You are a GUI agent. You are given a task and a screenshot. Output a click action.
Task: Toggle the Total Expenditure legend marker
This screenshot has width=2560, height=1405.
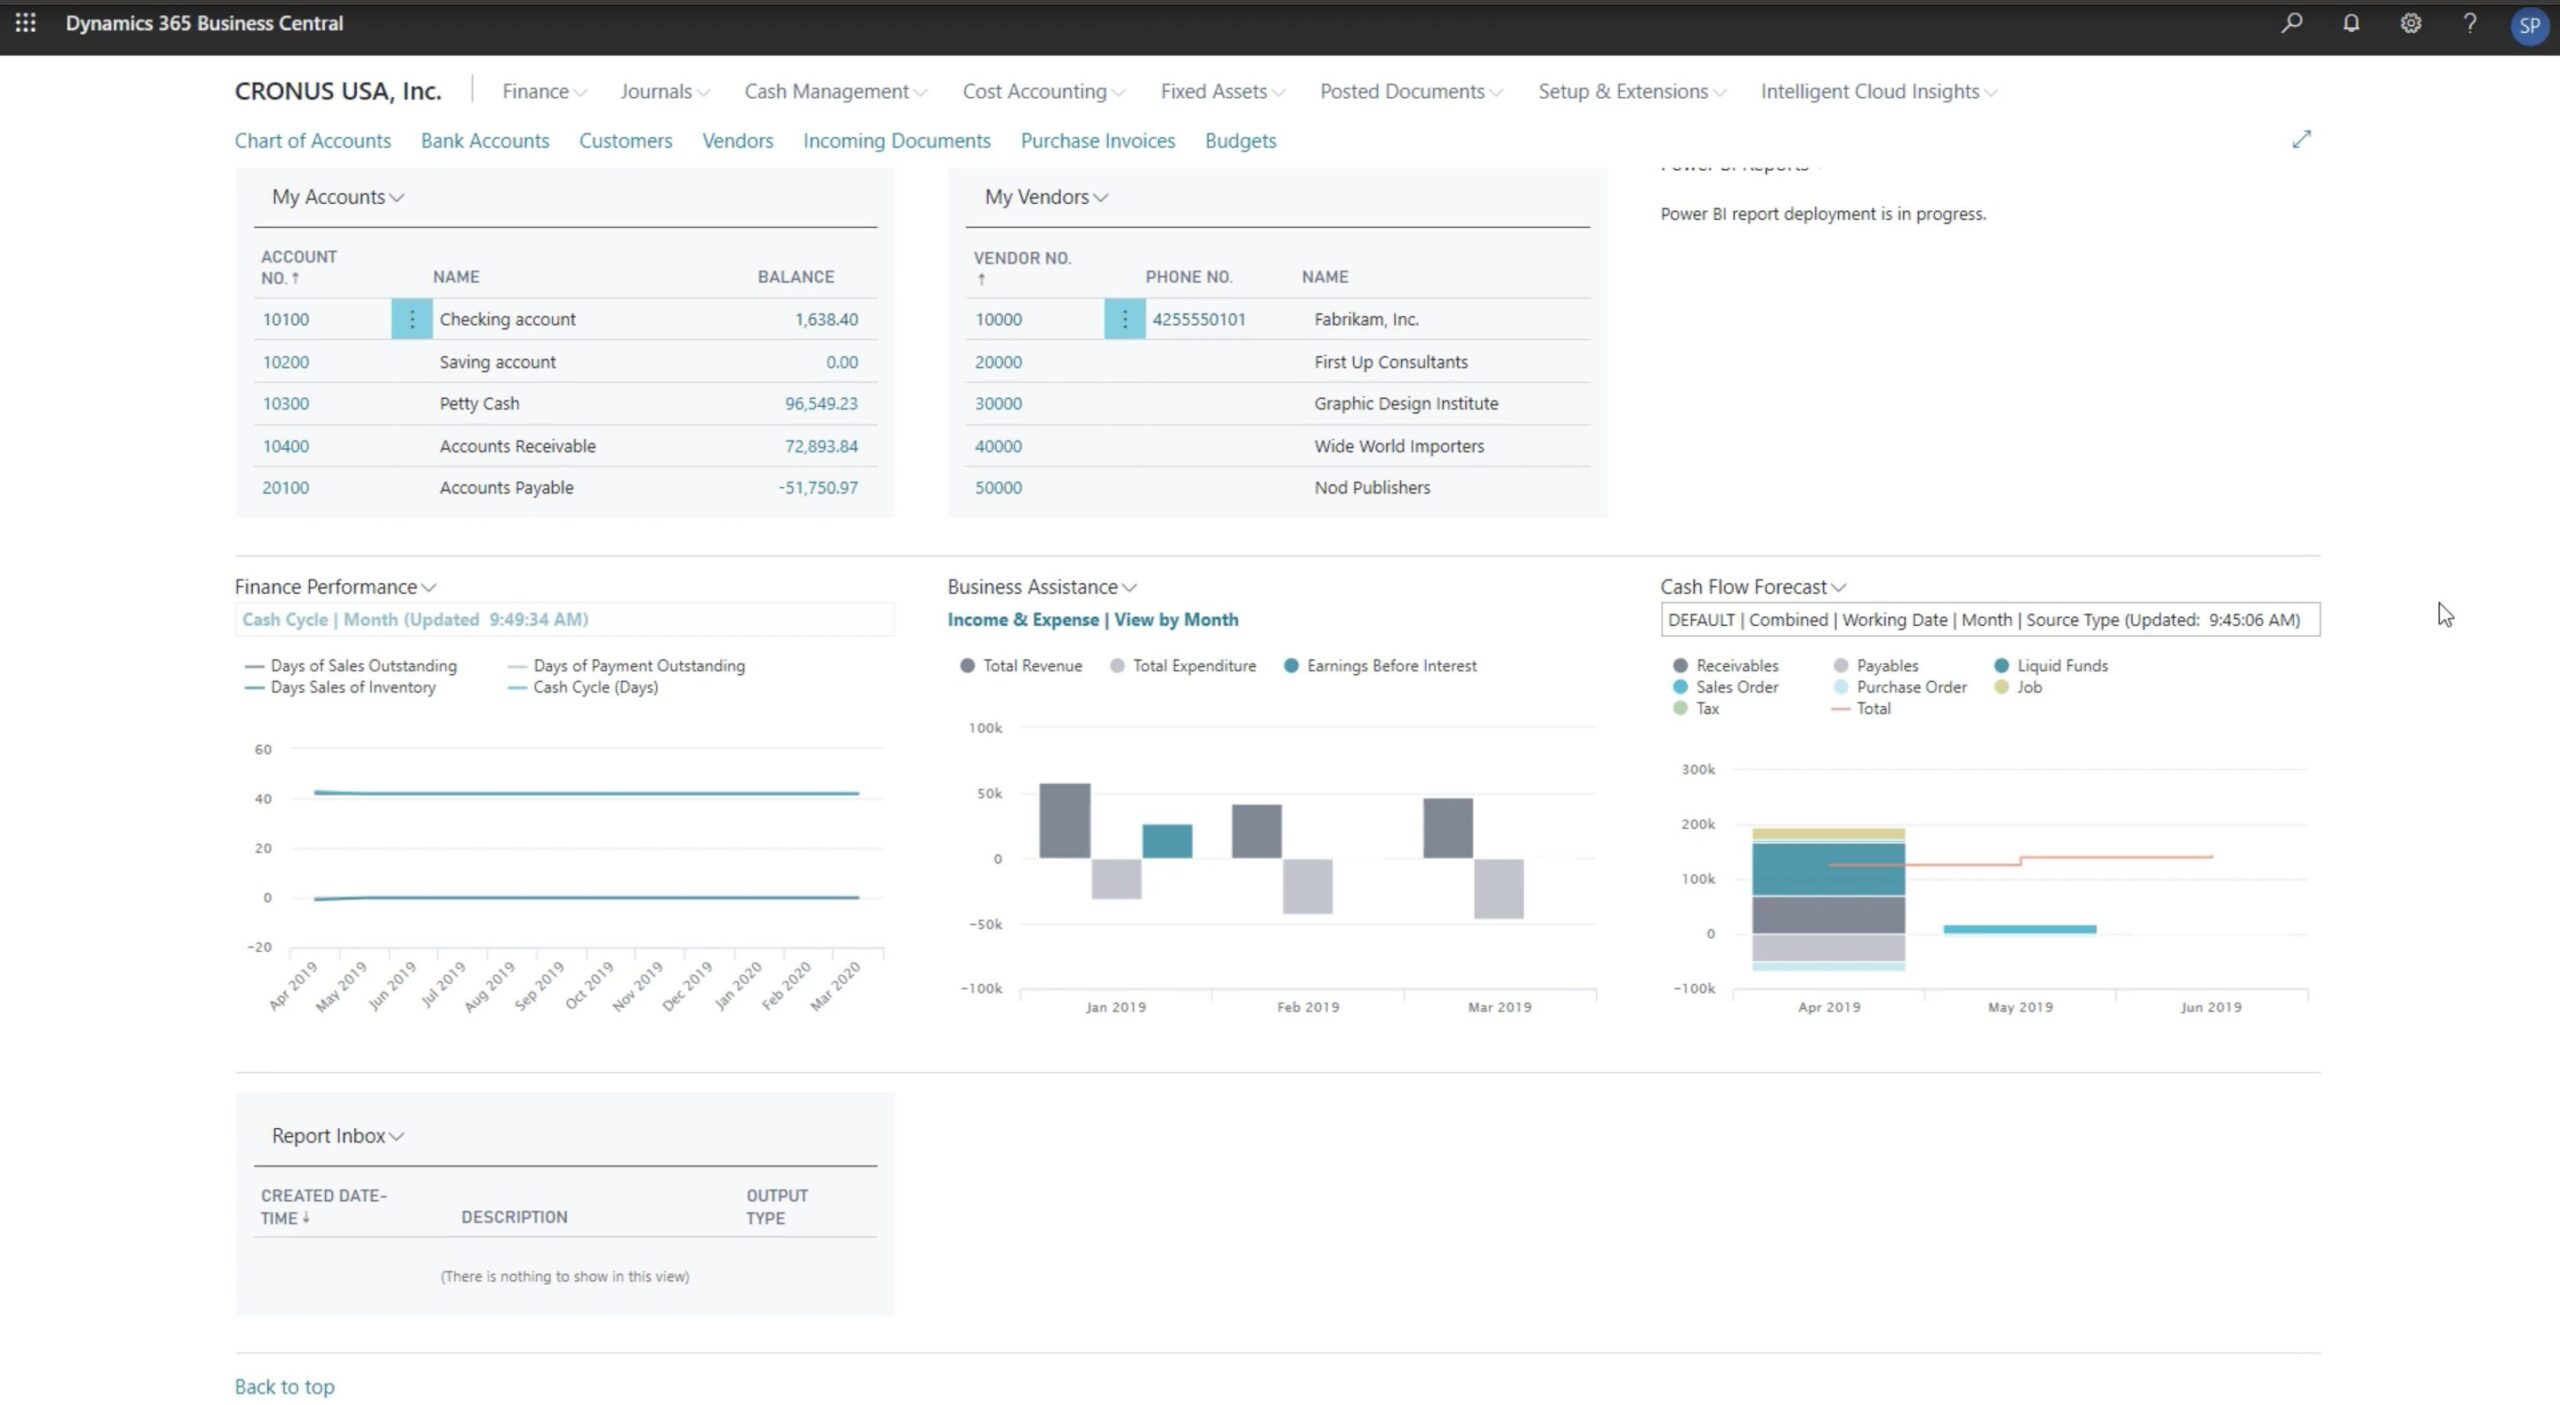pos(1117,666)
